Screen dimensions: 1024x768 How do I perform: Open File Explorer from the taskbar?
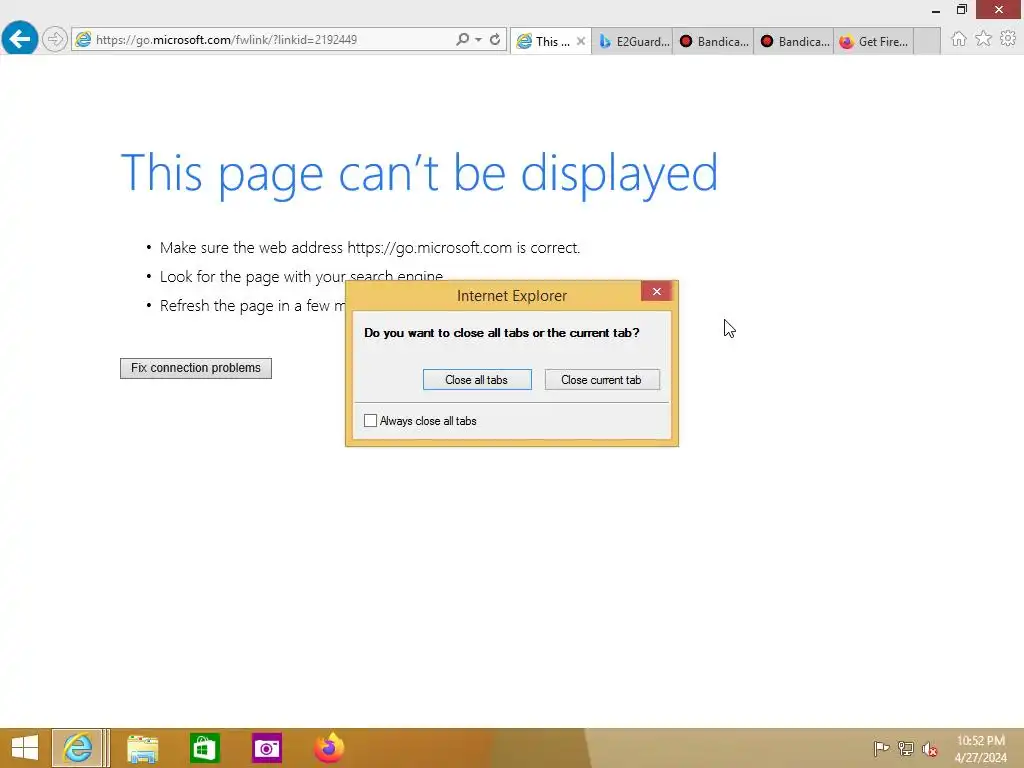[x=142, y=748]
